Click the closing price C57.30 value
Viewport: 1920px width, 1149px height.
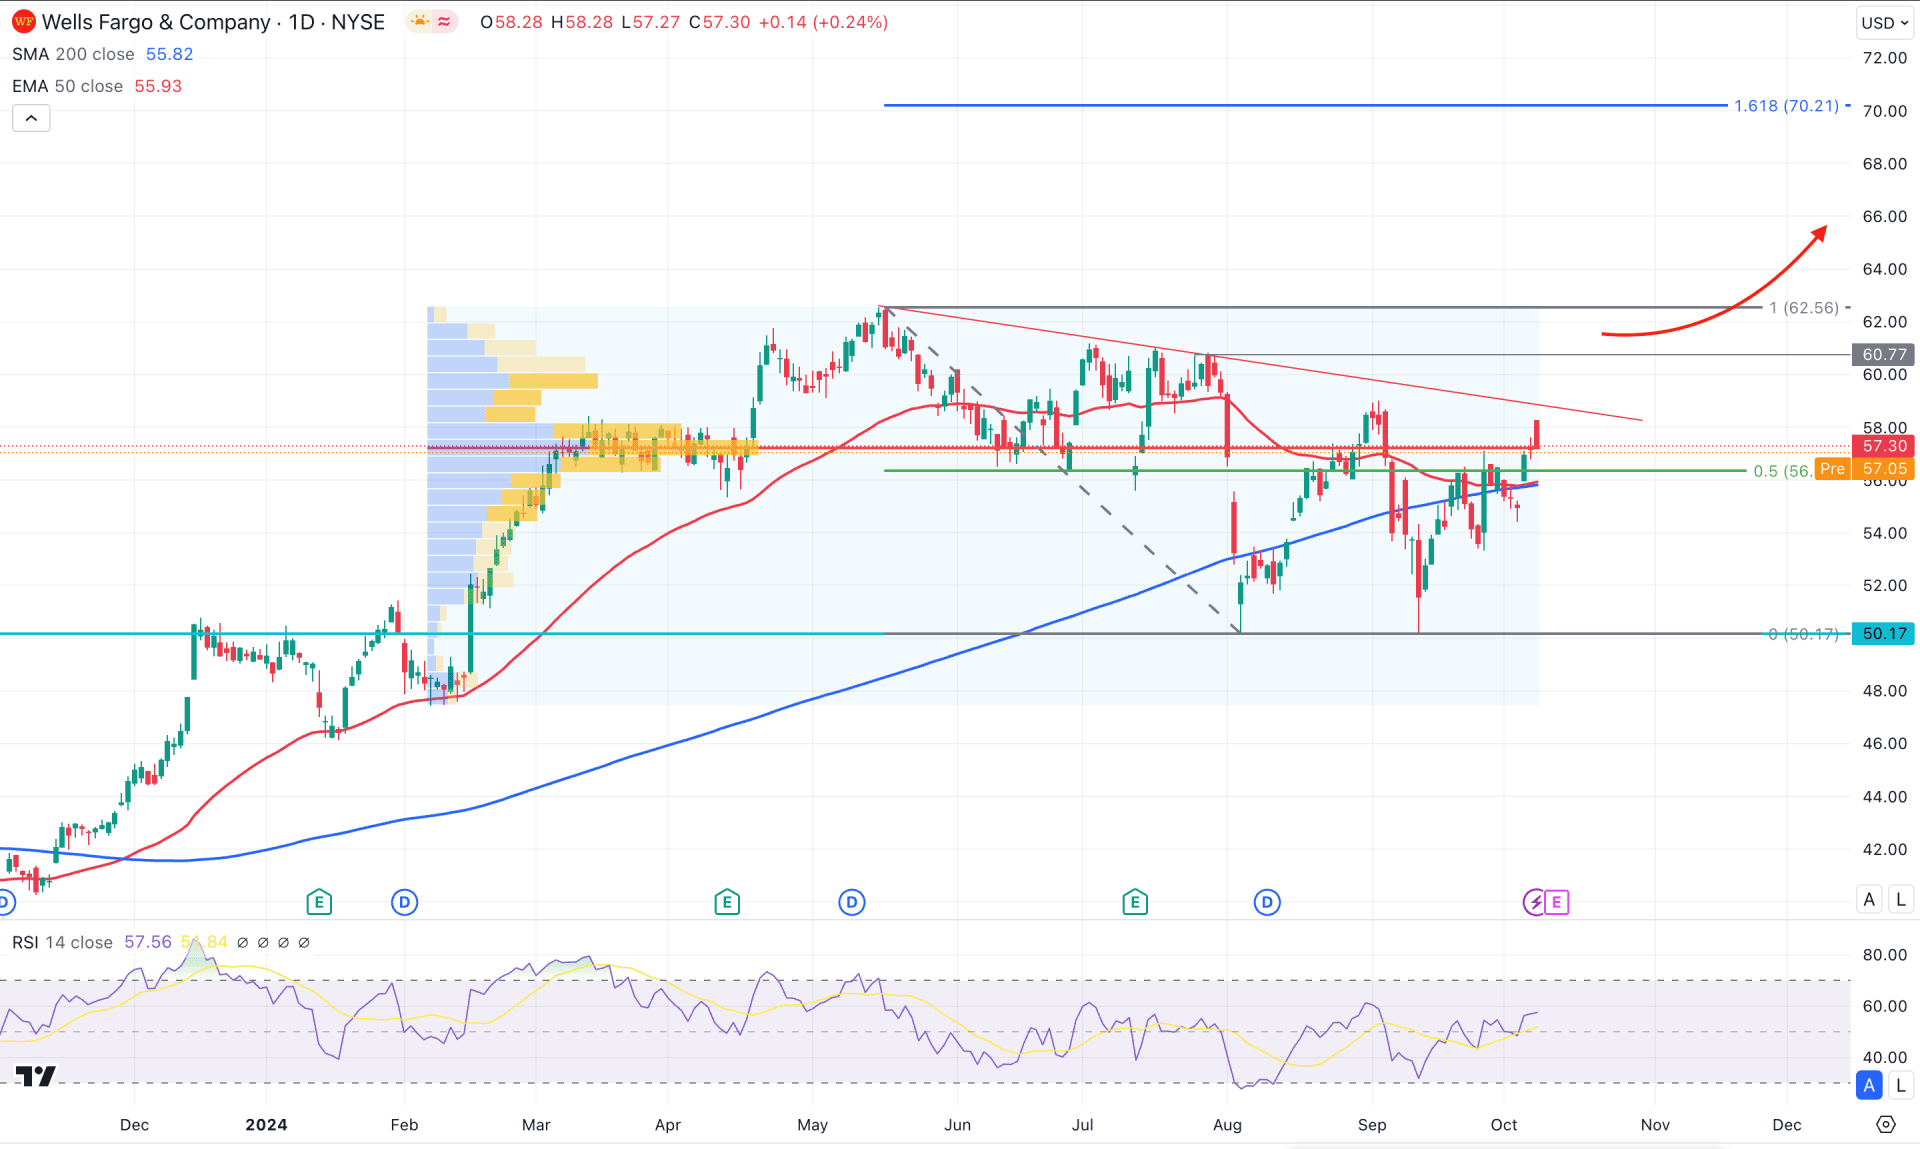click(x=719, y=22)
